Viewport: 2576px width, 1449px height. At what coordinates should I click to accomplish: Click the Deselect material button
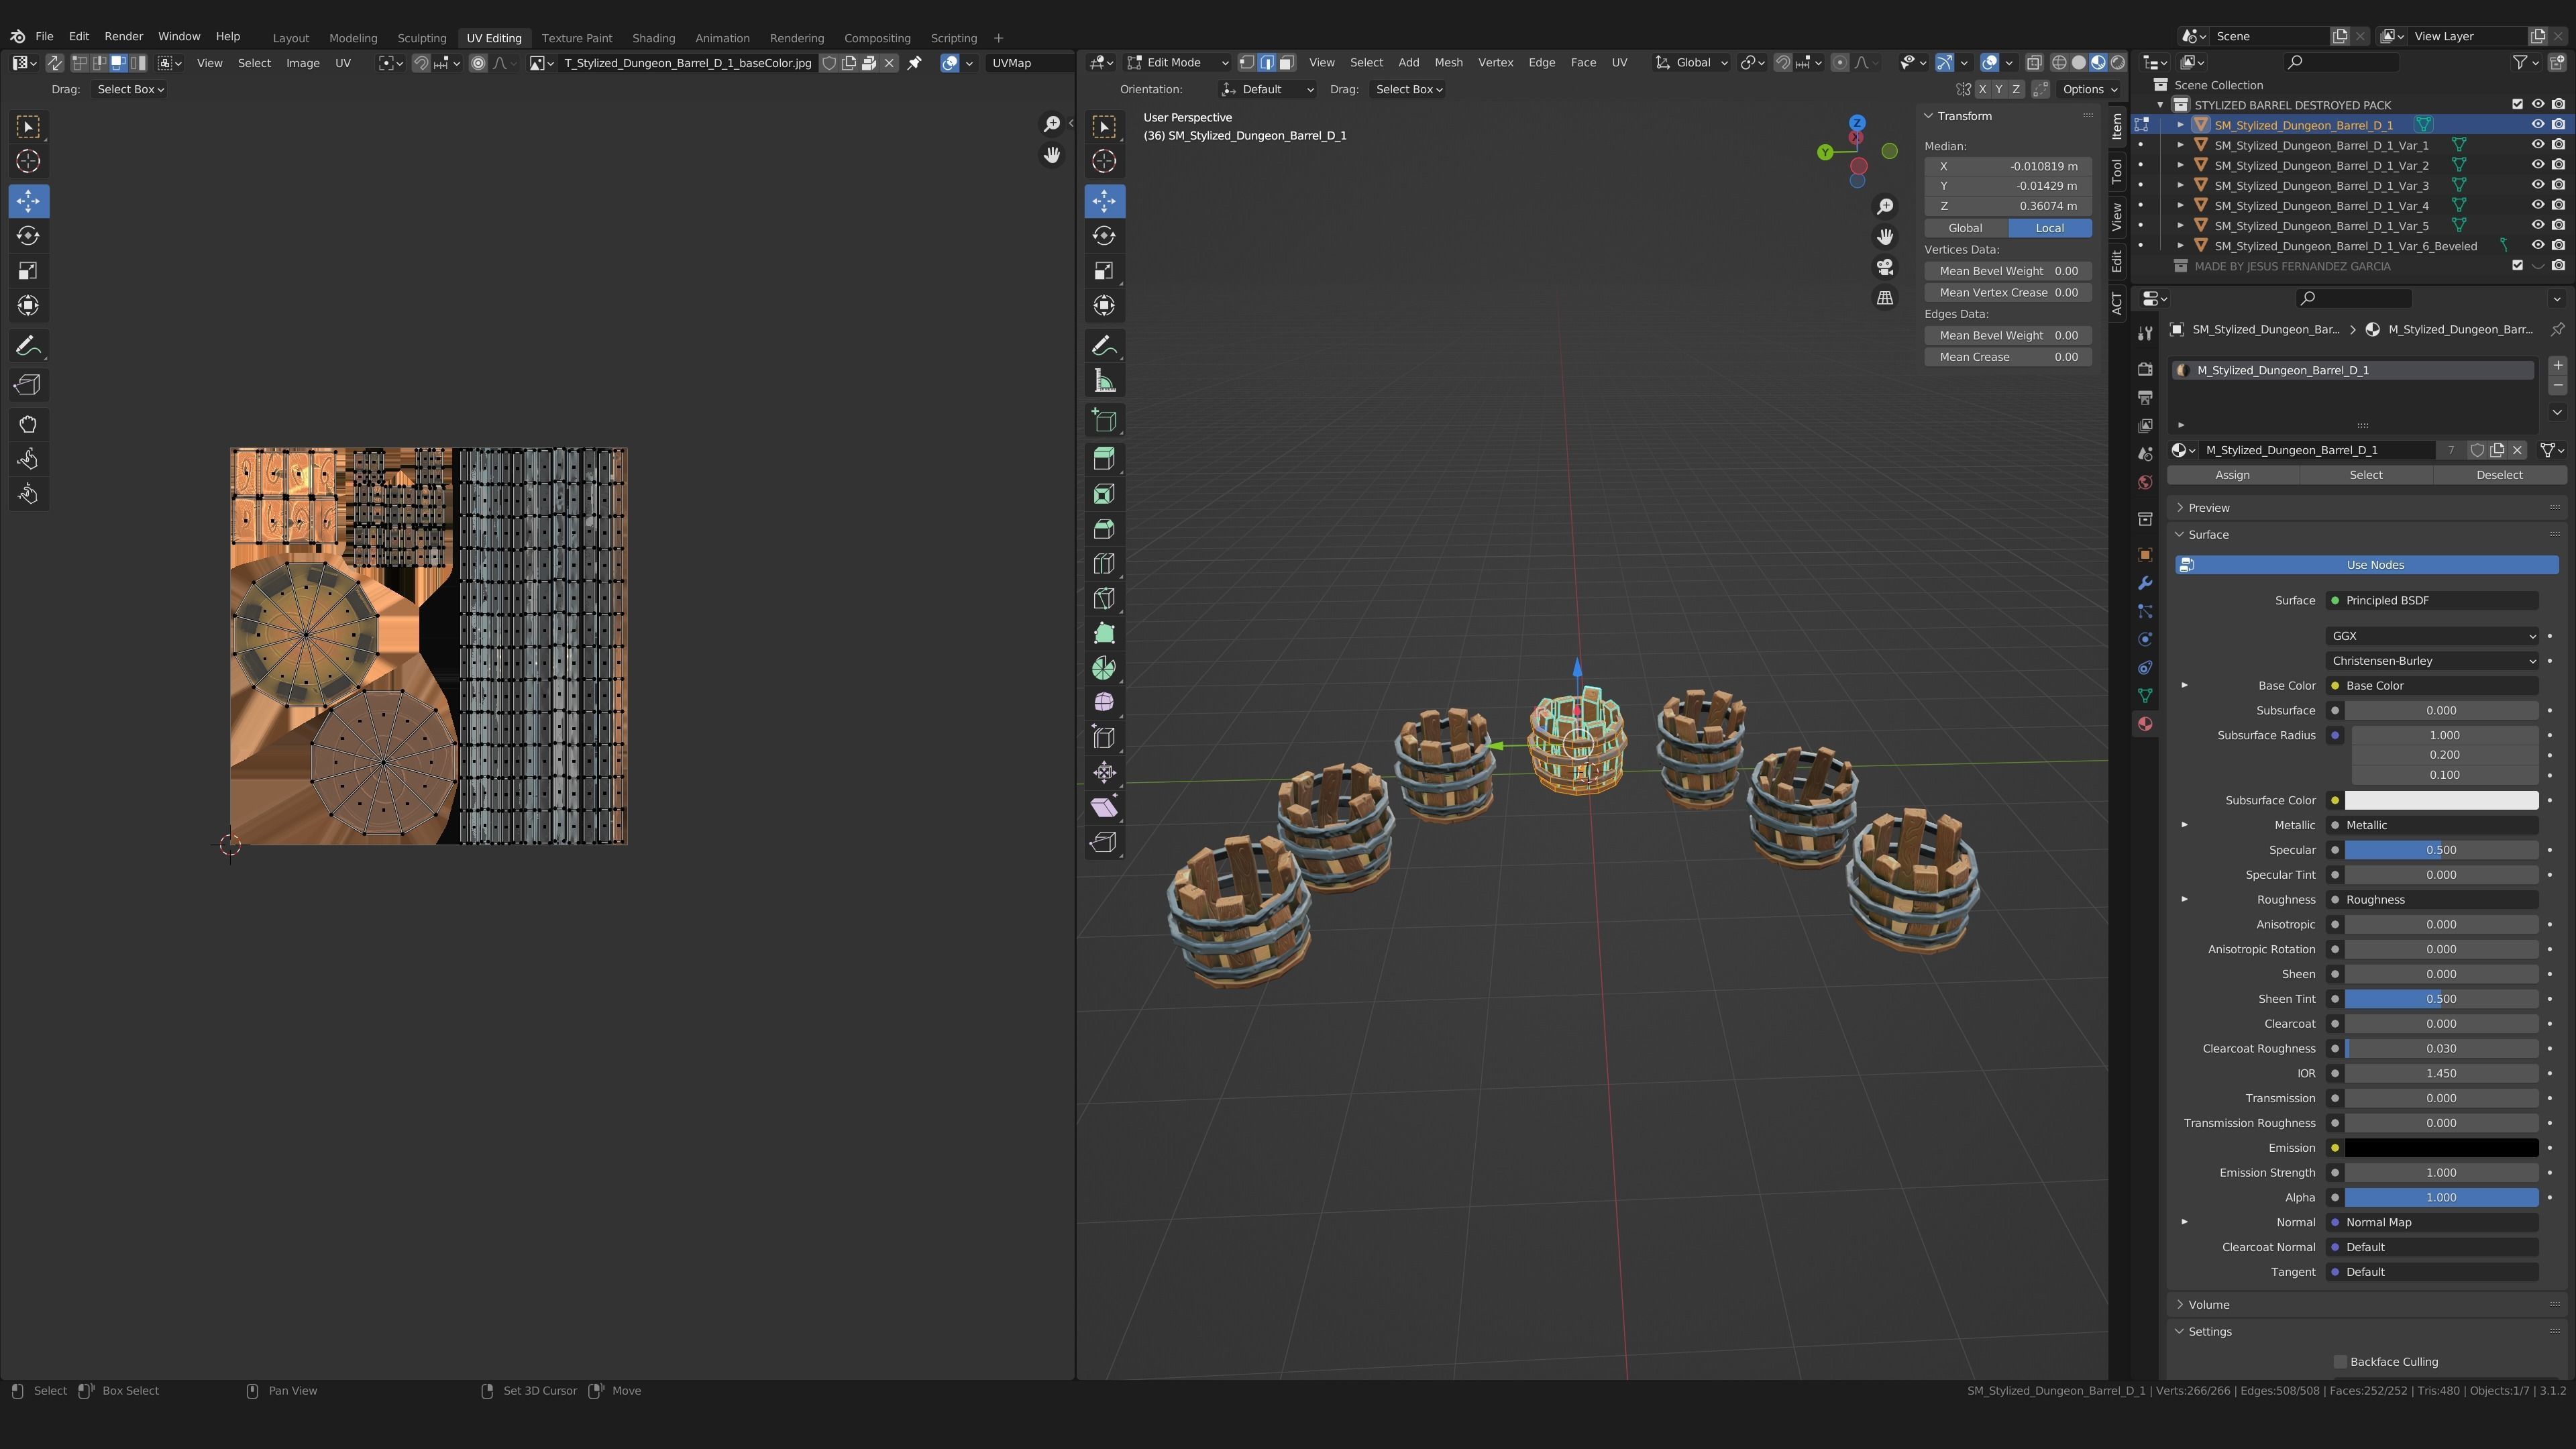(x=2499, y=475)
